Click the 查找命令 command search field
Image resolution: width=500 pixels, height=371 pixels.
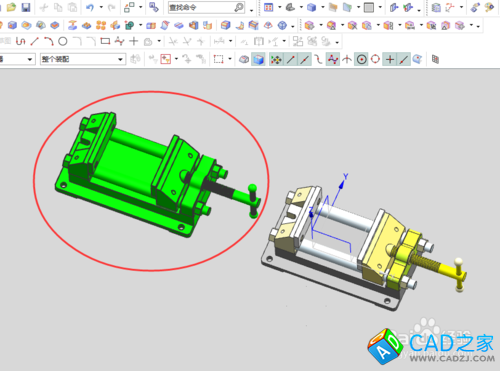tap(201, 7)
